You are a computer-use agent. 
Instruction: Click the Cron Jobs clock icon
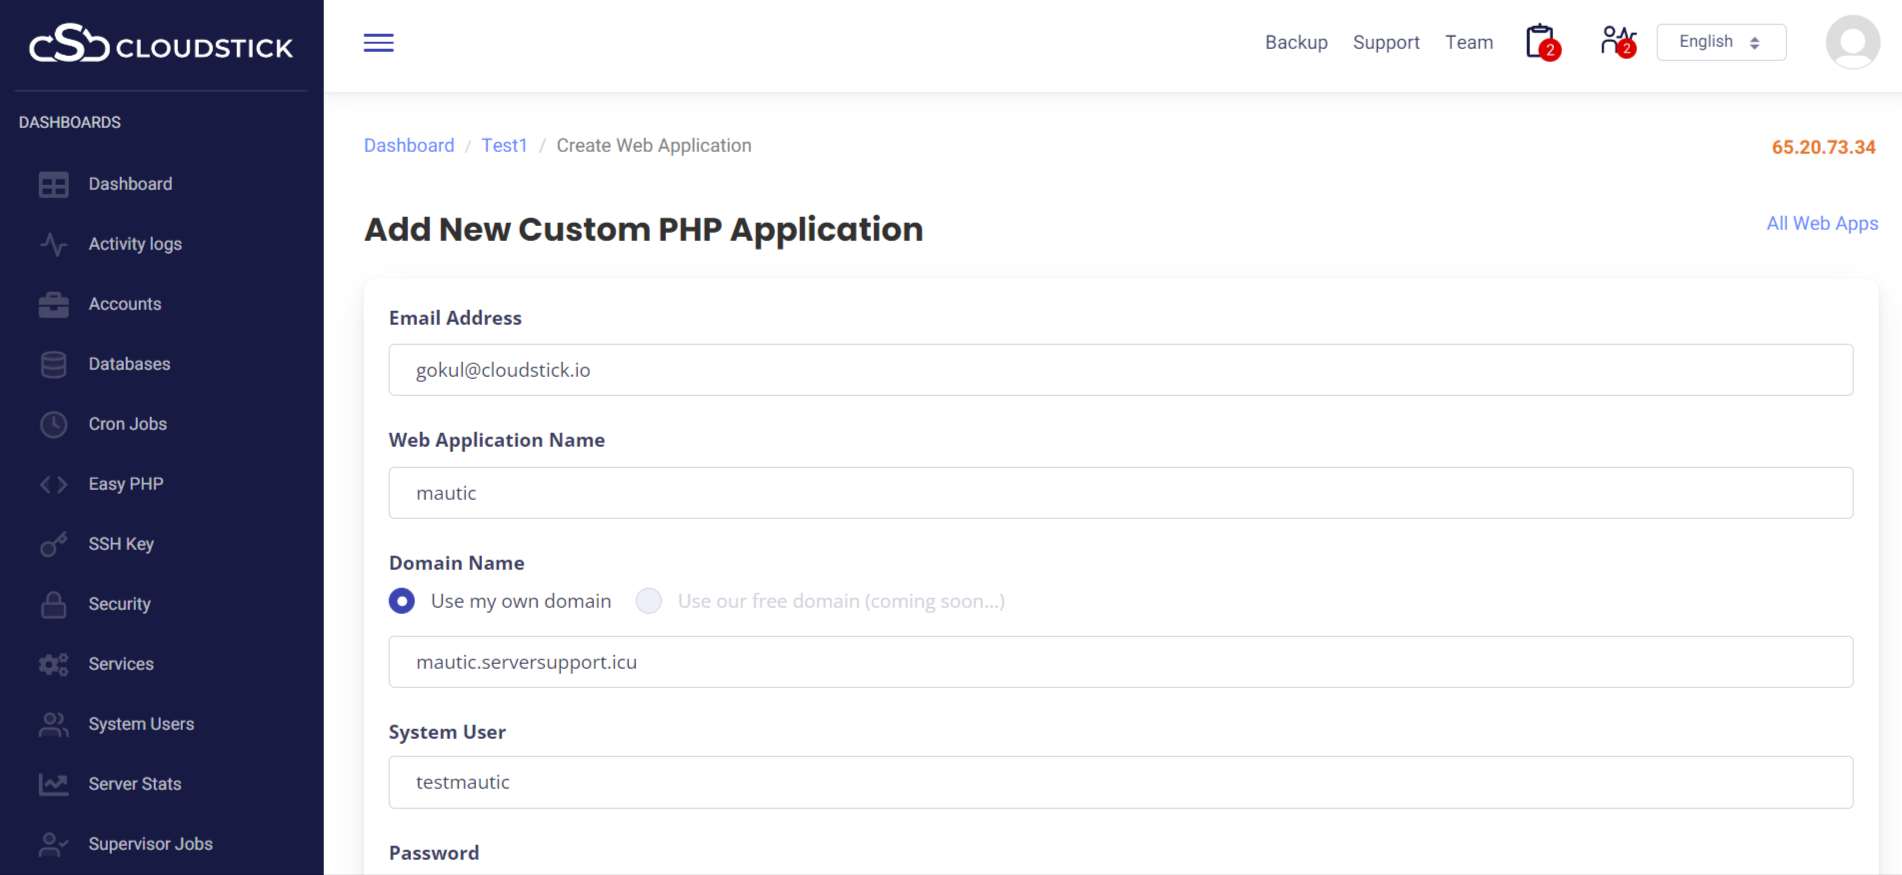[x=54, y=425]
